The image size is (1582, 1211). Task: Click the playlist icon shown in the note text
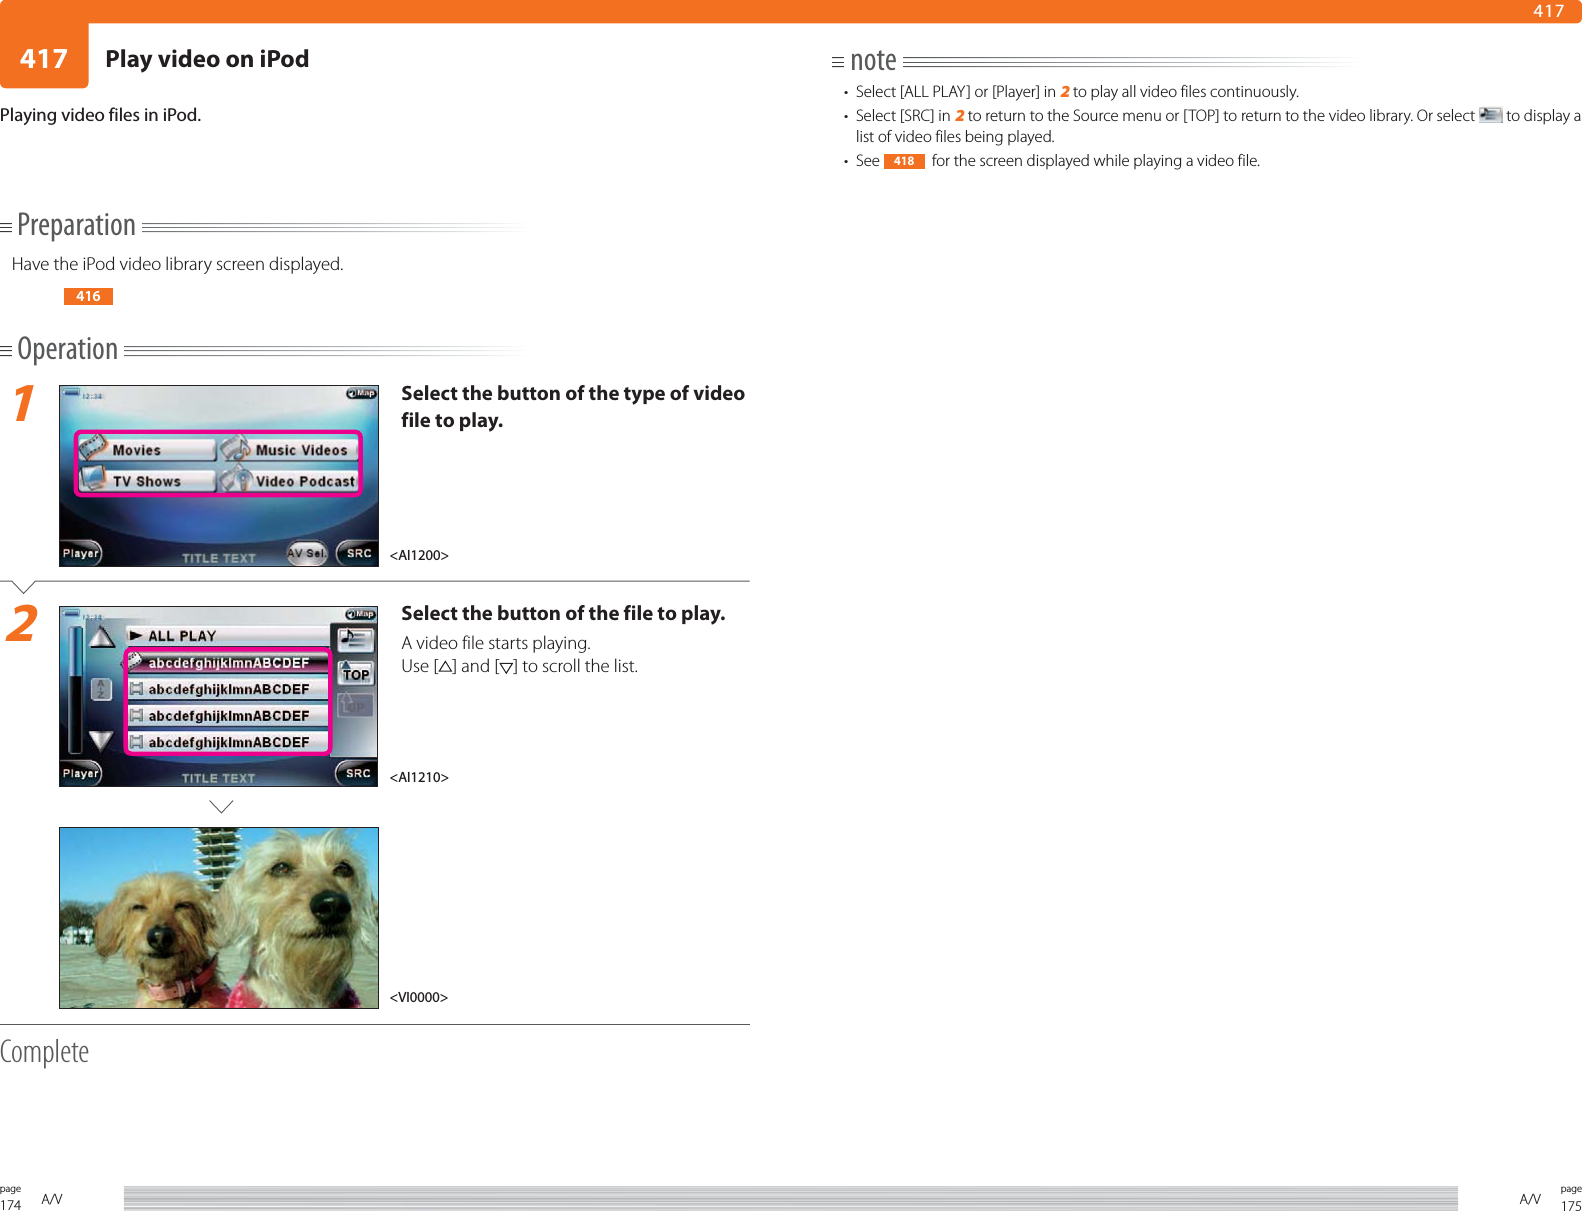click(1490, 115)
